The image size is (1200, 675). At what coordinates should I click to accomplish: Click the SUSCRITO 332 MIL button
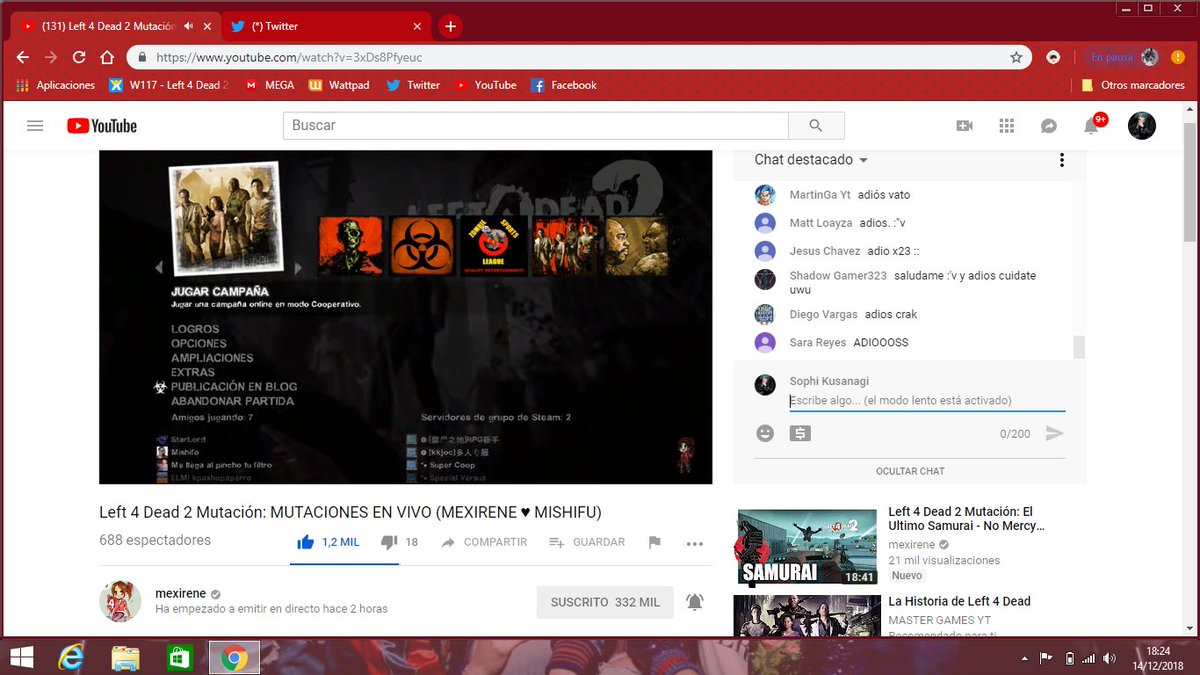(605, 602)
